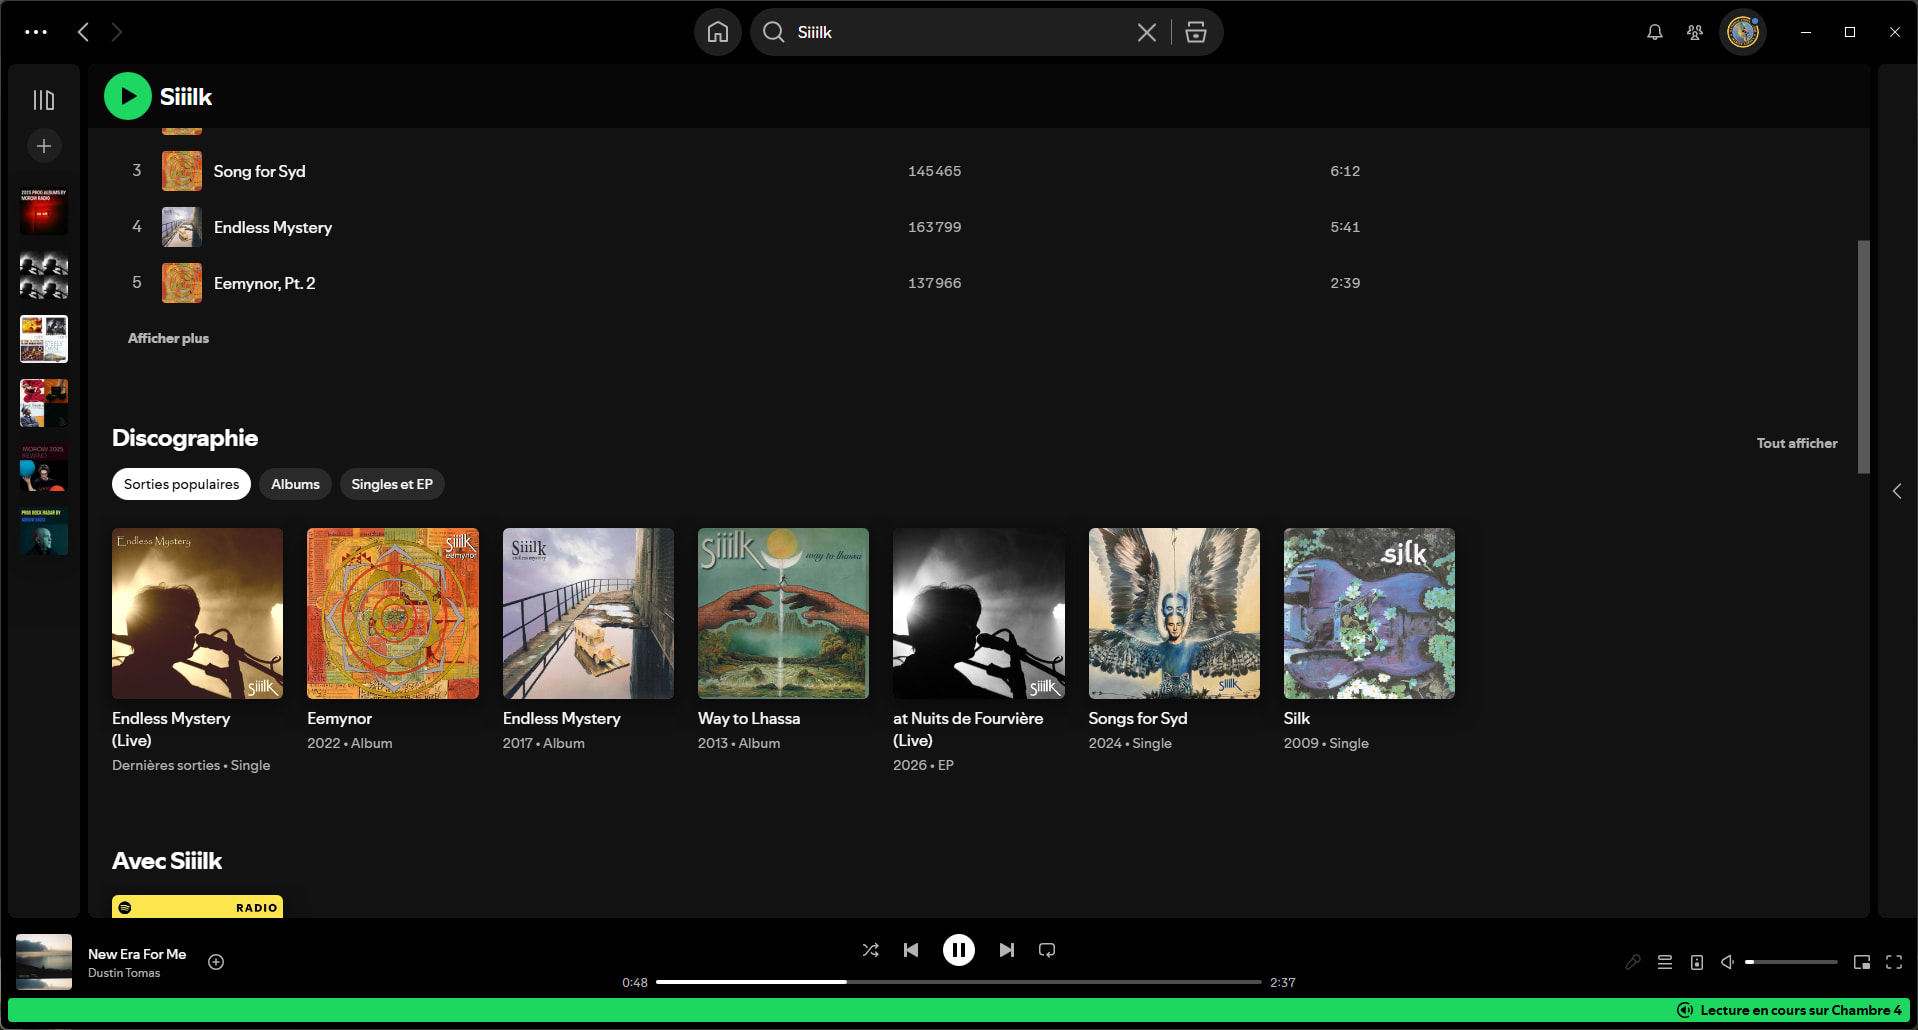Mute the volume
This screenshot has width=1918, height=1030.
click(x=1727, y=962)
